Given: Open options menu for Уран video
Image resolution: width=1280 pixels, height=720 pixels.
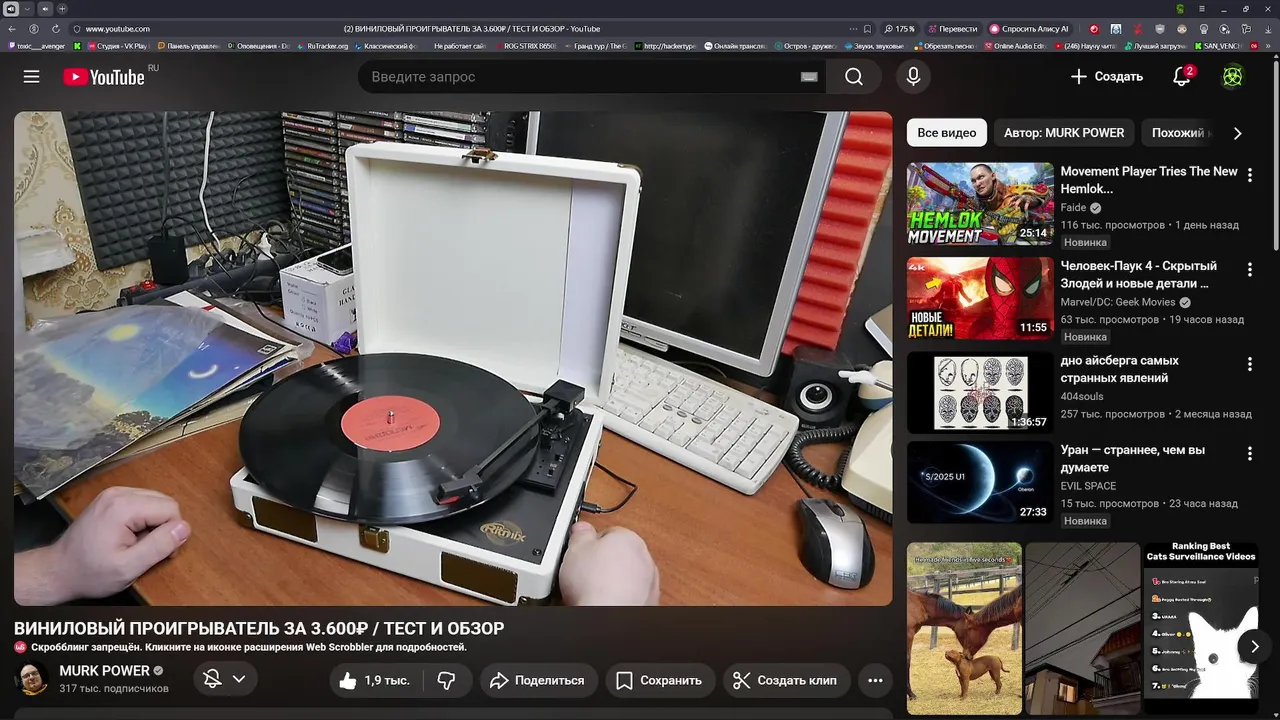Looking at the screenshot, I should pos(1249,453).
